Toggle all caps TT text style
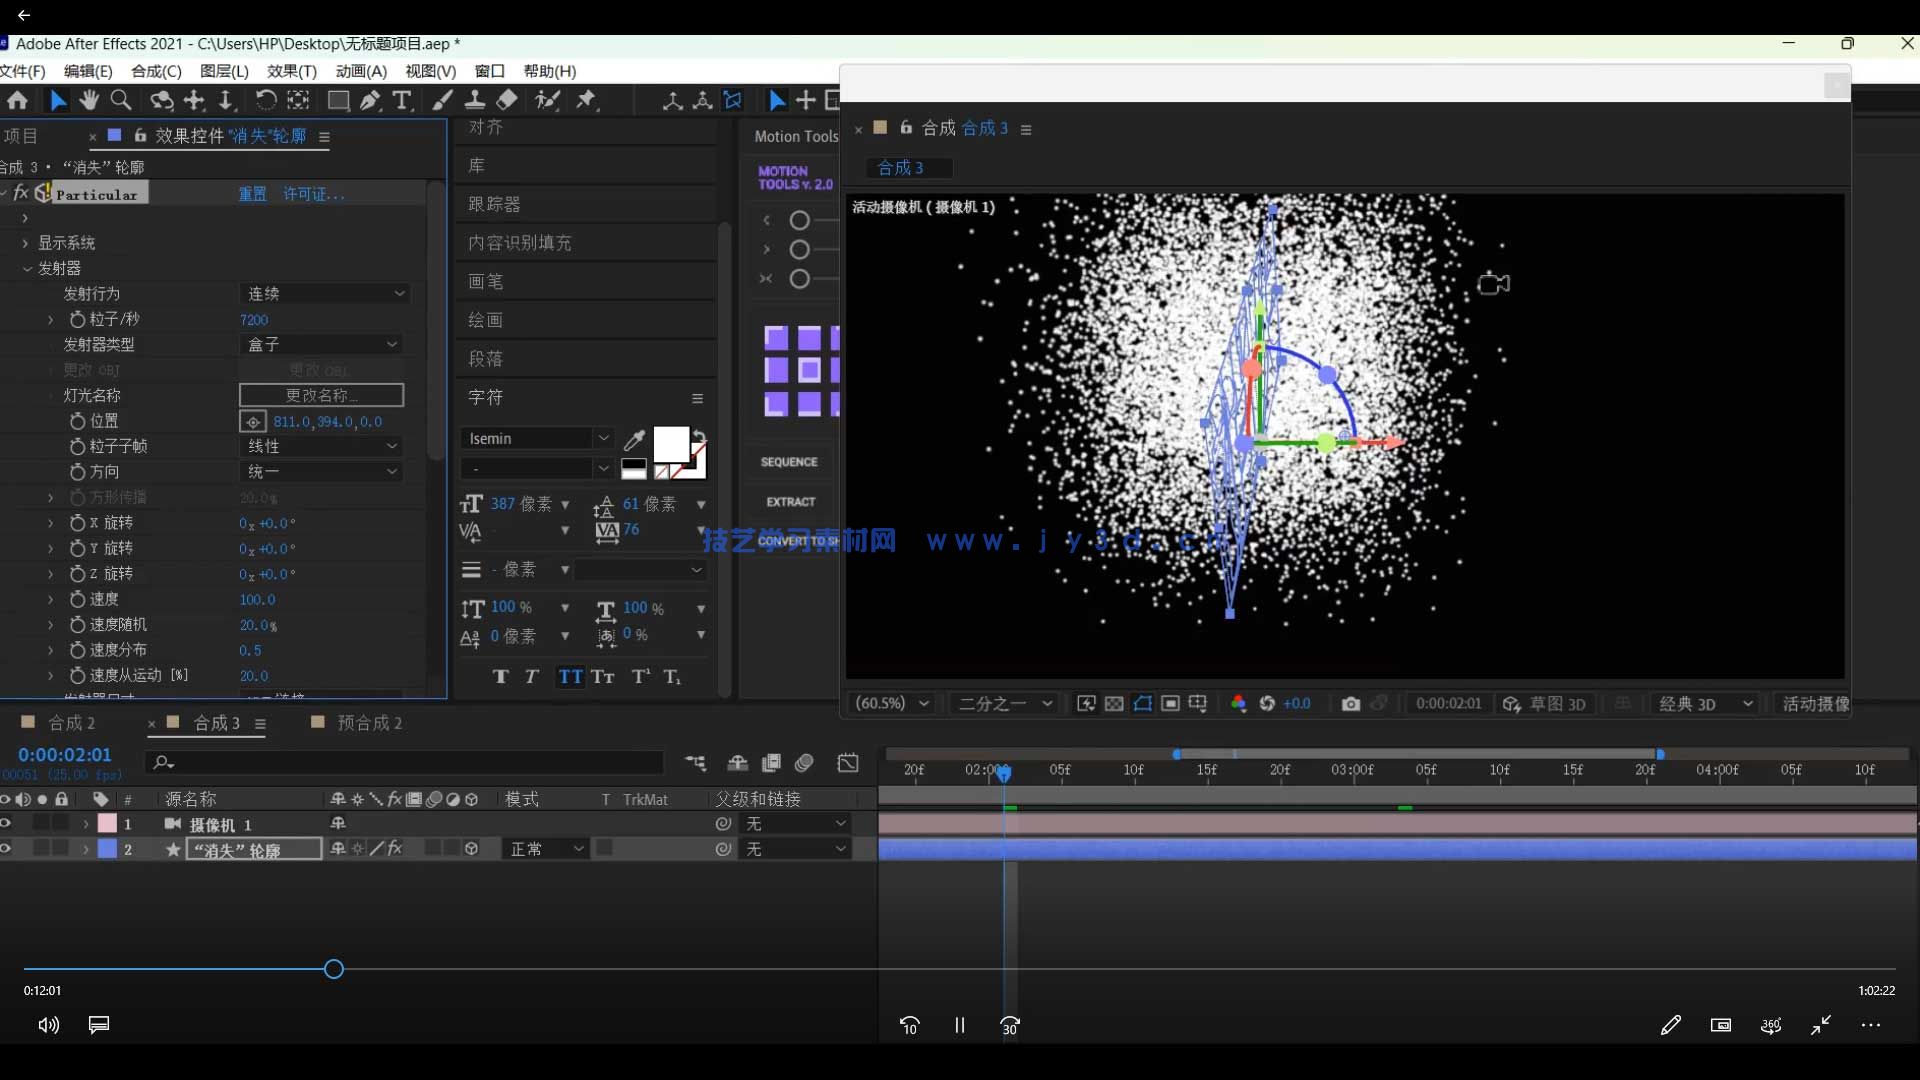The width and height of the screenshot is (1920, 1080). (x=570, y=677)
